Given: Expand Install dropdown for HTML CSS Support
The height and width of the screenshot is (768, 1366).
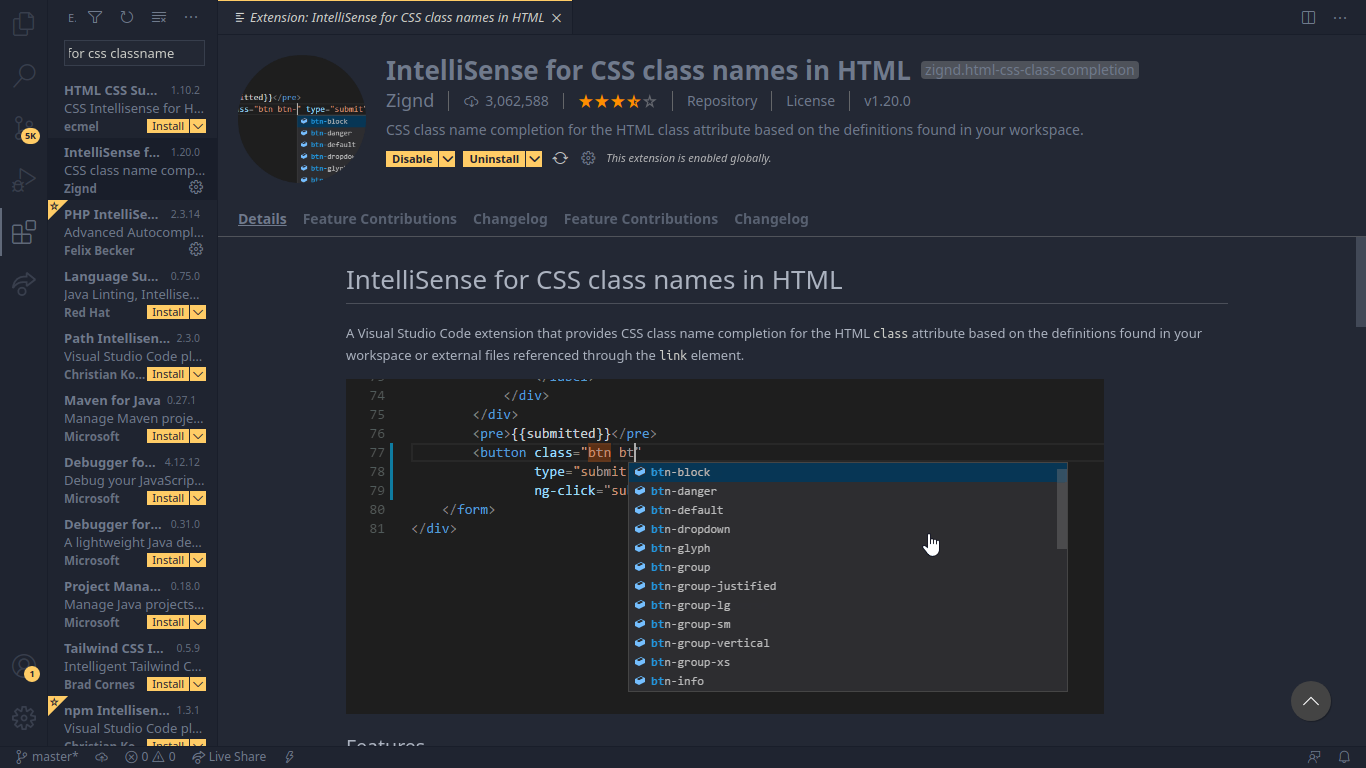Looking at the screenshot, I should click(x=198, y=126).
